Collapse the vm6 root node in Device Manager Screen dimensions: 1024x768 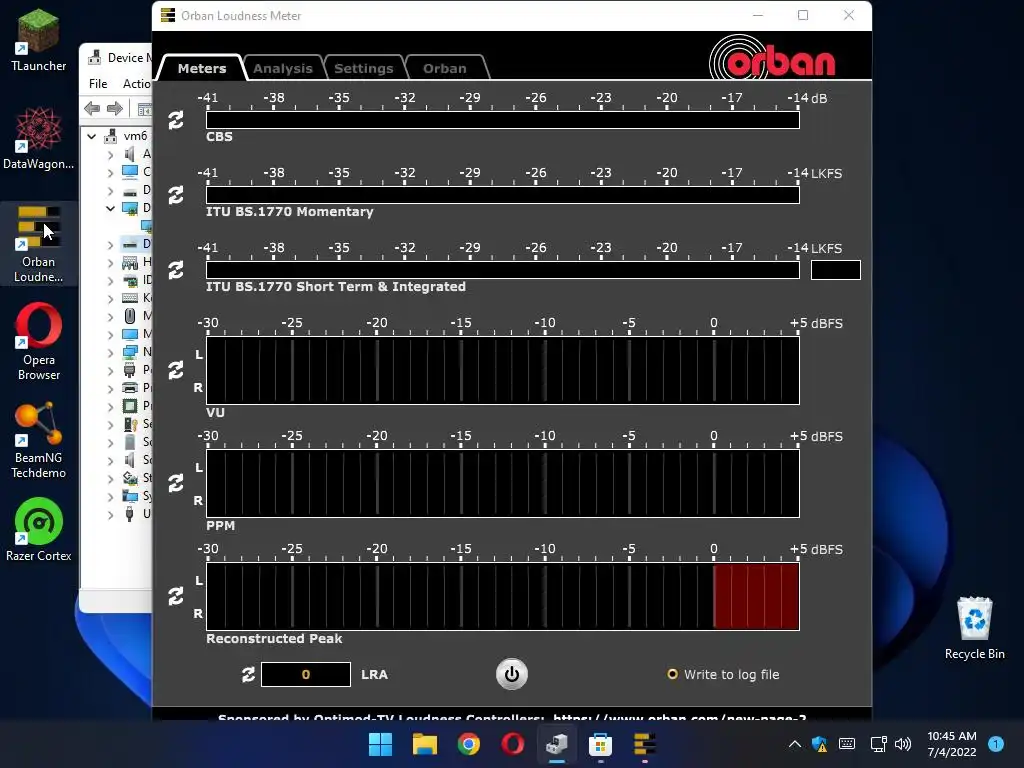92,136
